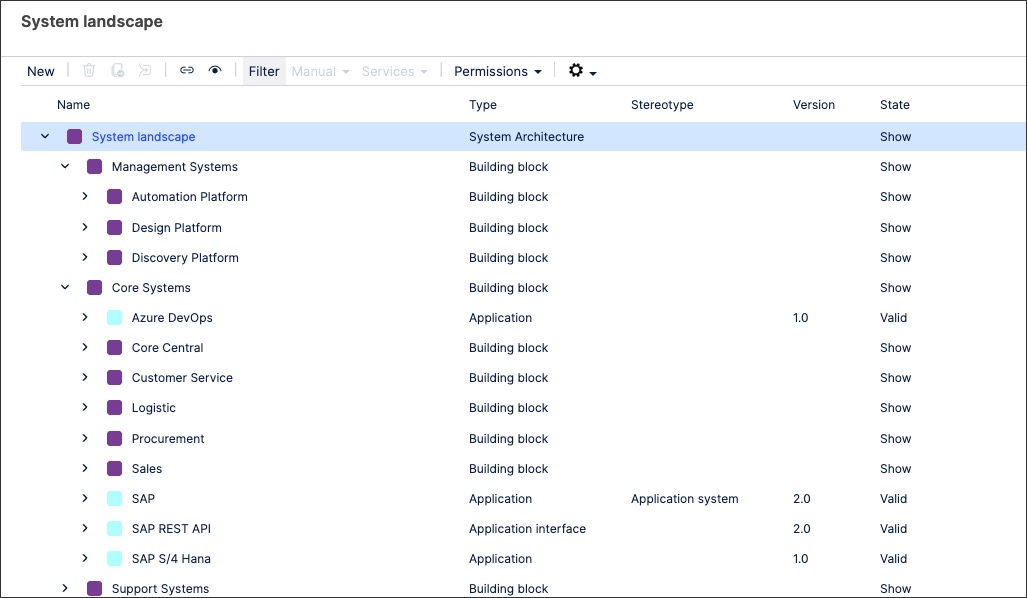
Task: Click the purple icon of System landscape
Action: click(75, 136)
